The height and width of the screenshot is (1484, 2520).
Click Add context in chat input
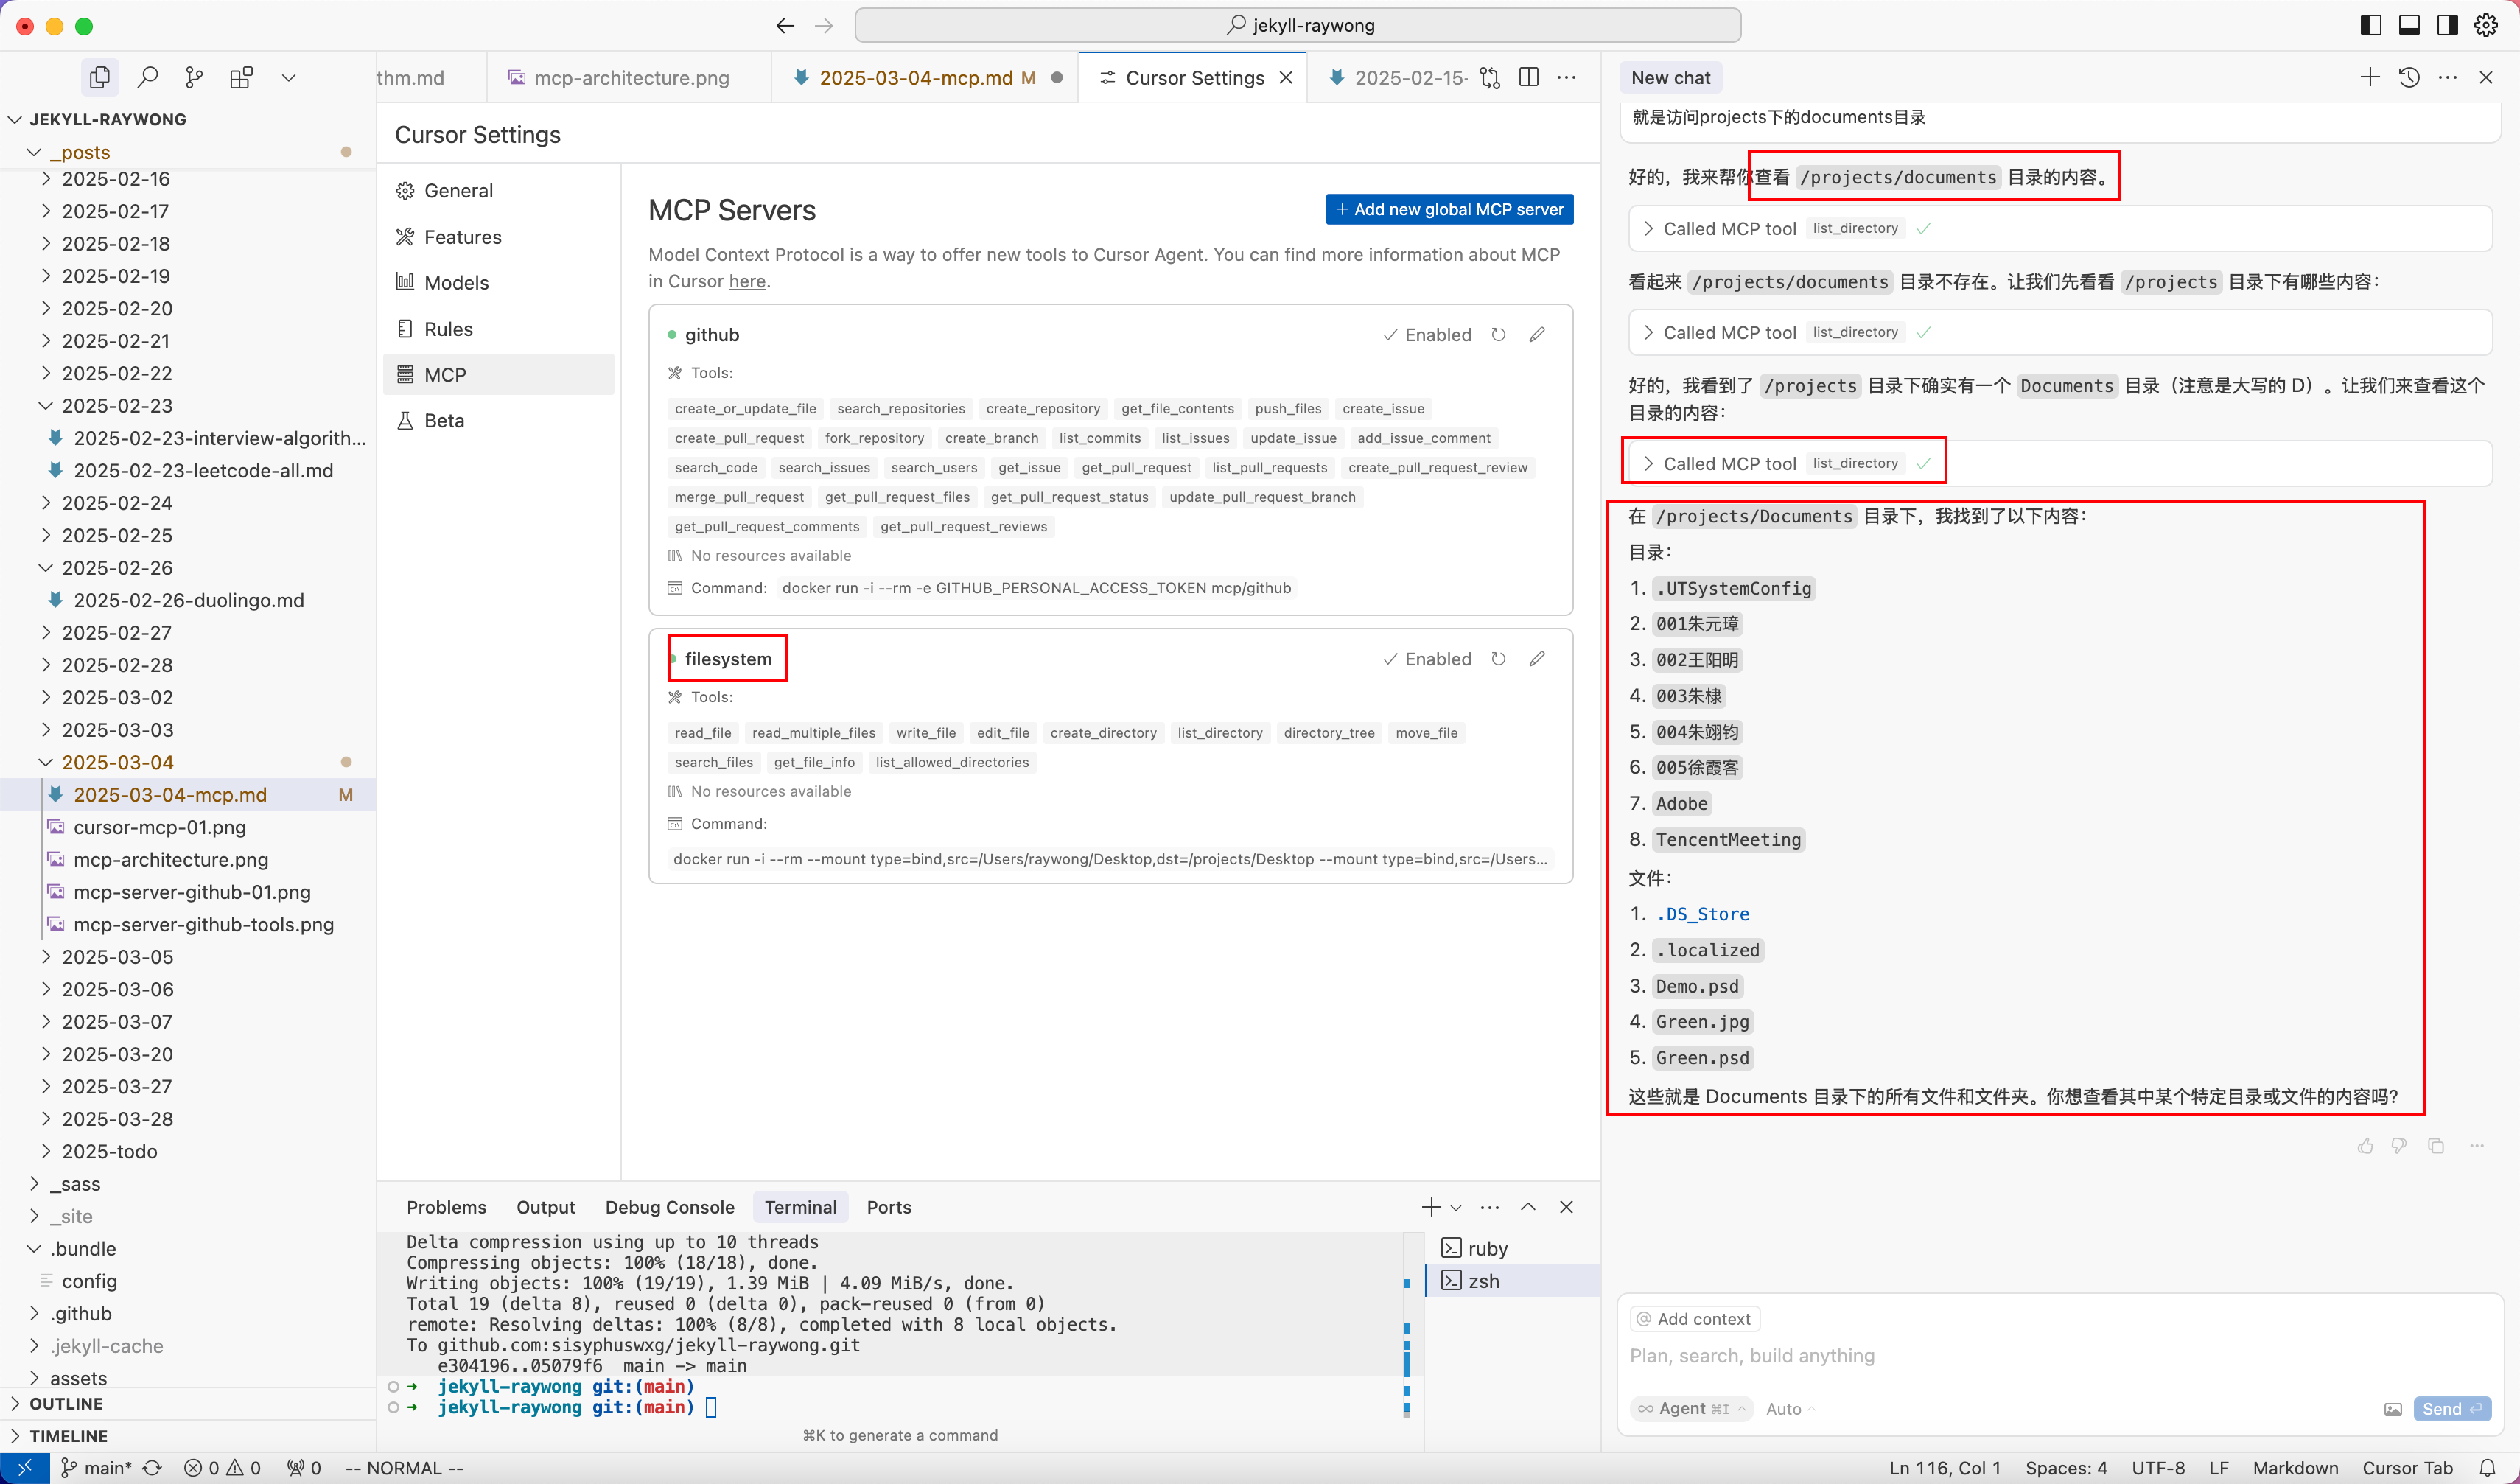click(x=1694, y=1319)
